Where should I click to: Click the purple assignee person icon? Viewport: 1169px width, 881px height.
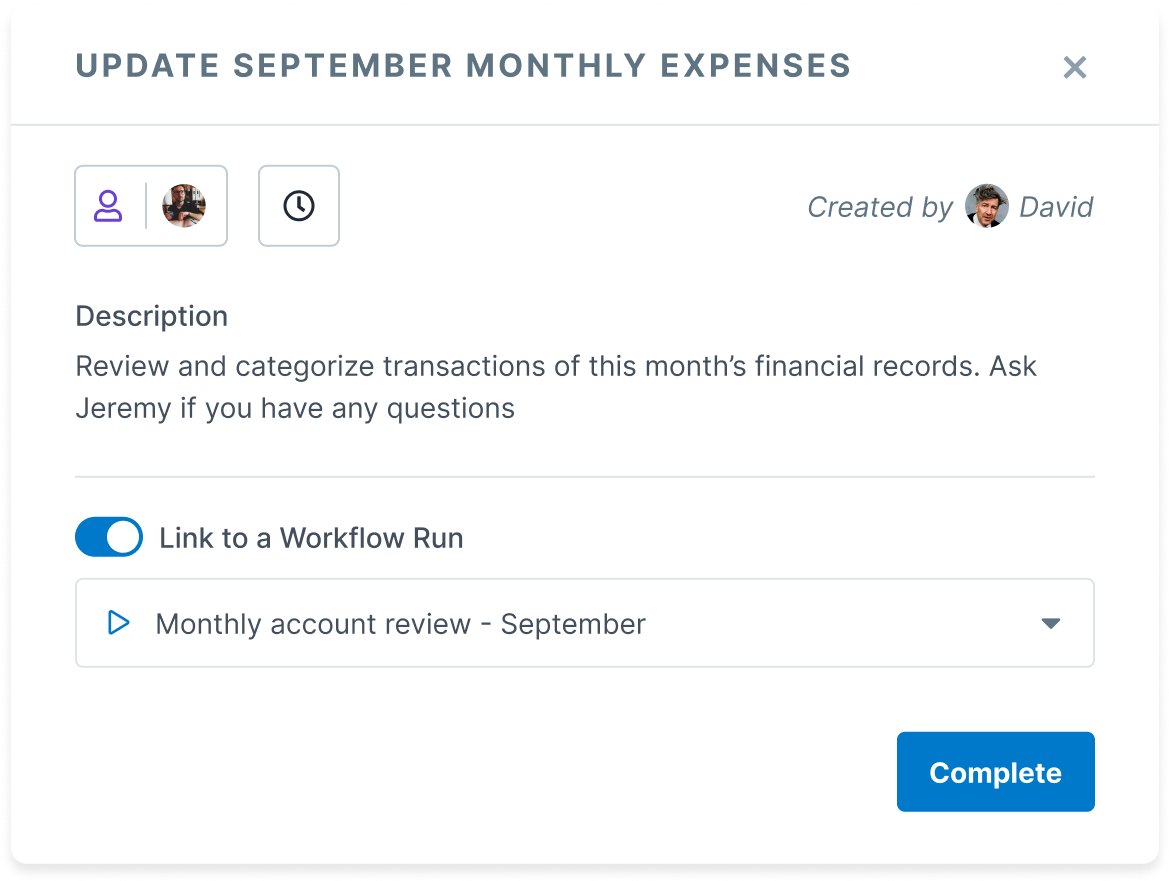pyautogui.click(x=108, y=206)
